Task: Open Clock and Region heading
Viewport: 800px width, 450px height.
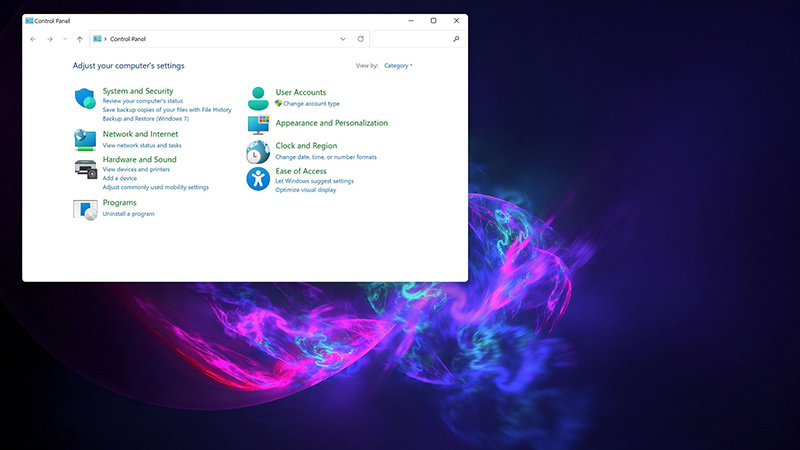Action: (x=306, y=145)
